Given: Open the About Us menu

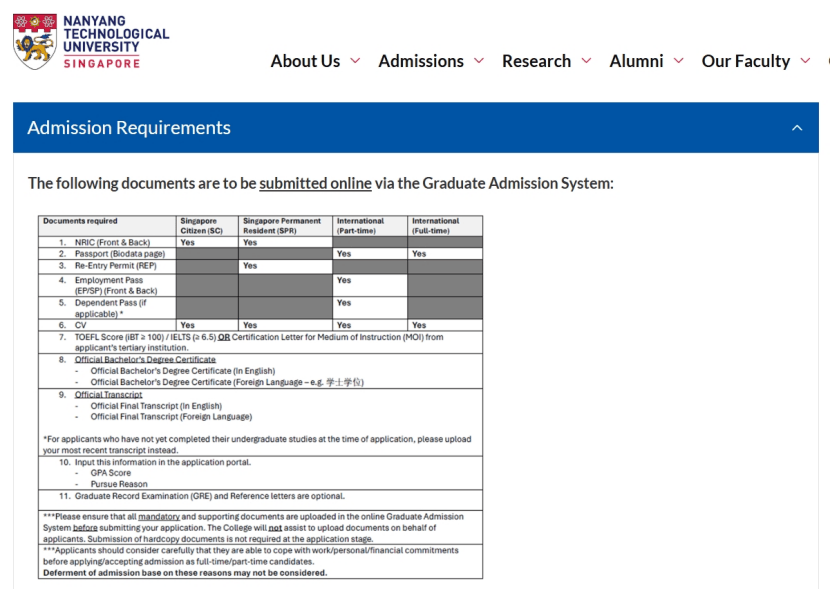Looking at the screenshot, I should [305, 61].
